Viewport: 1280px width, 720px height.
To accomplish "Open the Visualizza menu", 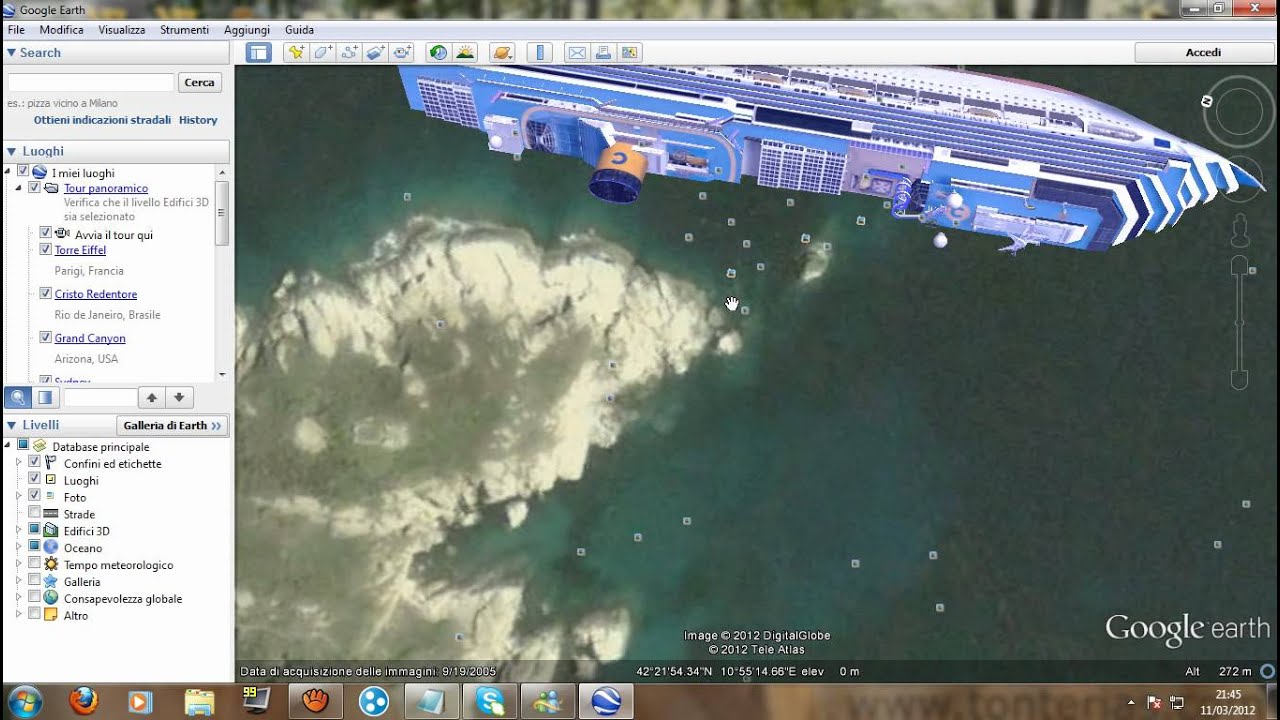I will 122,30.
